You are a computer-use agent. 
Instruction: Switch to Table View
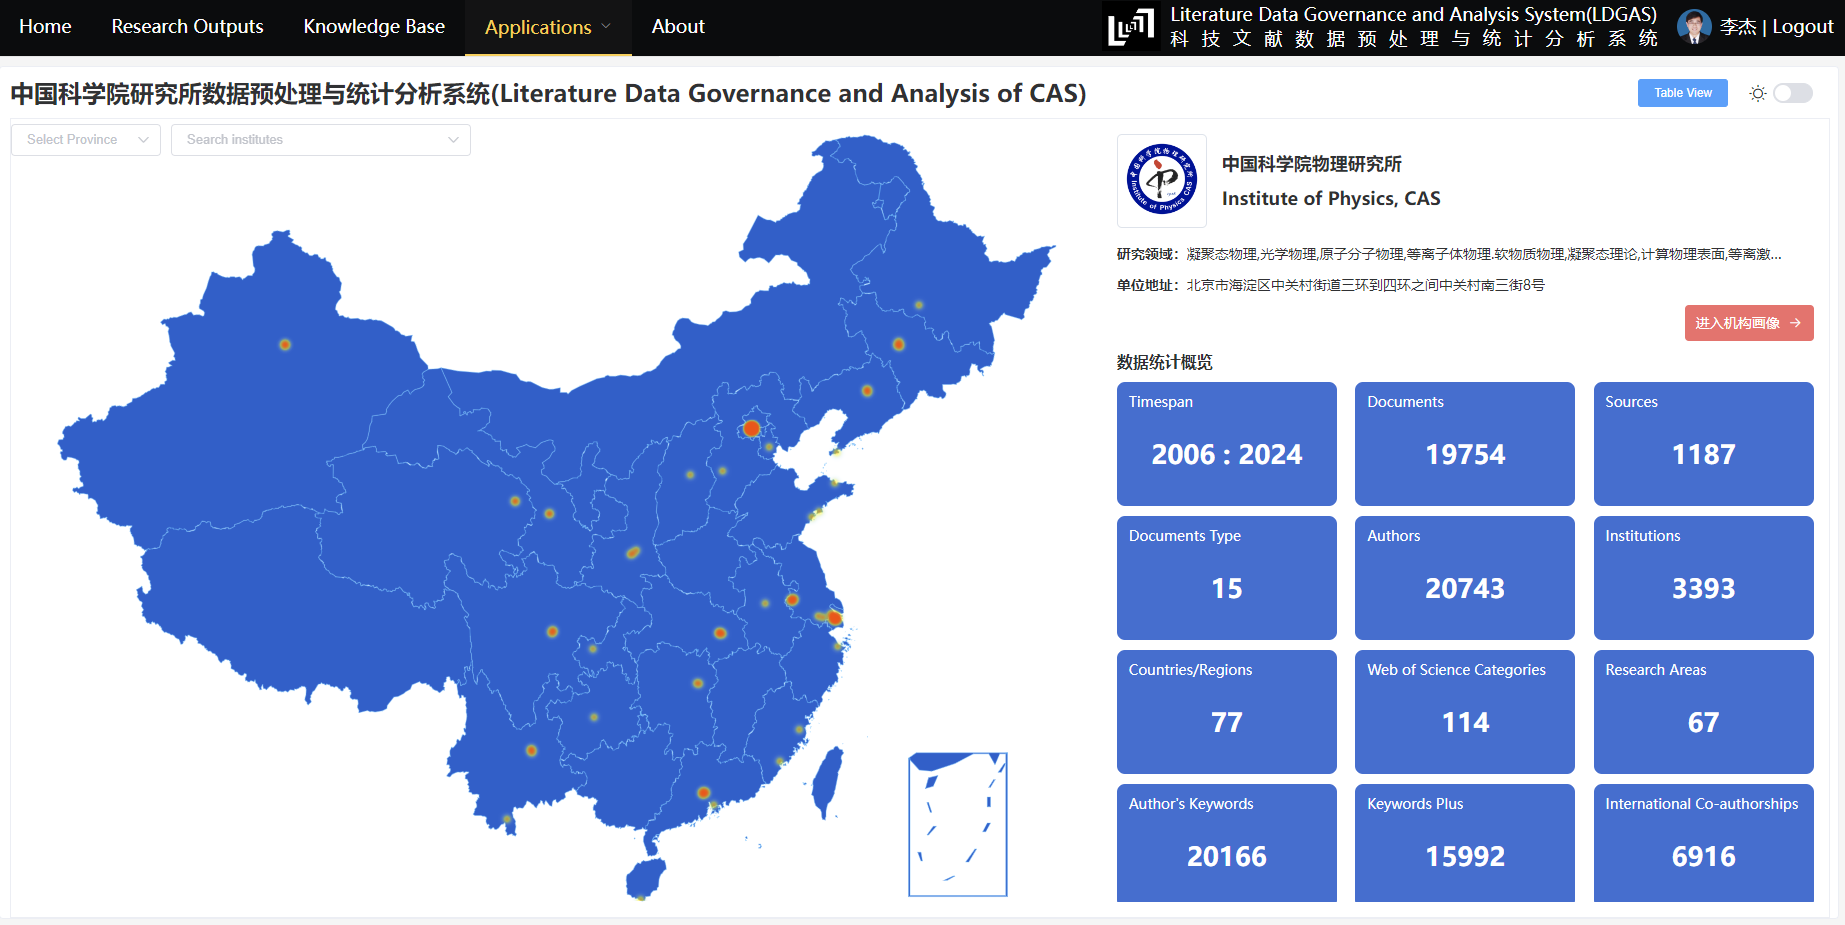(x=1682, y=93)
